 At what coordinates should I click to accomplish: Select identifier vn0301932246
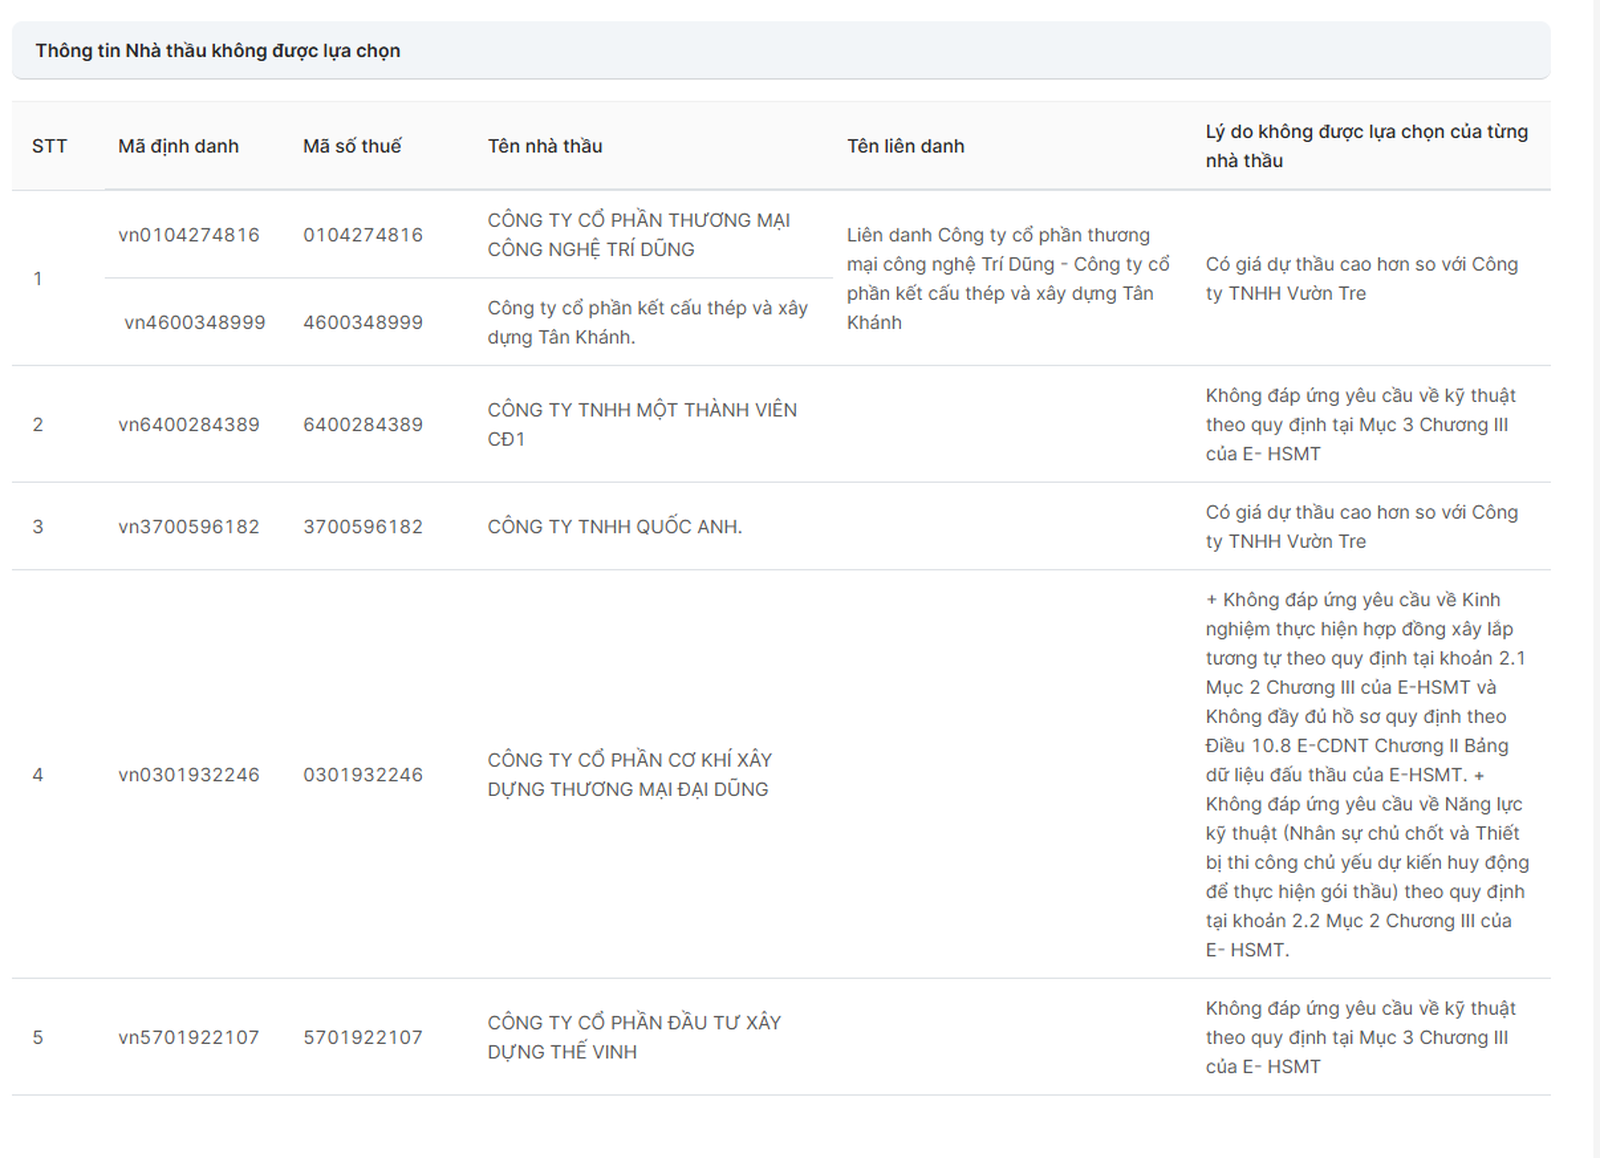[189, 775]
